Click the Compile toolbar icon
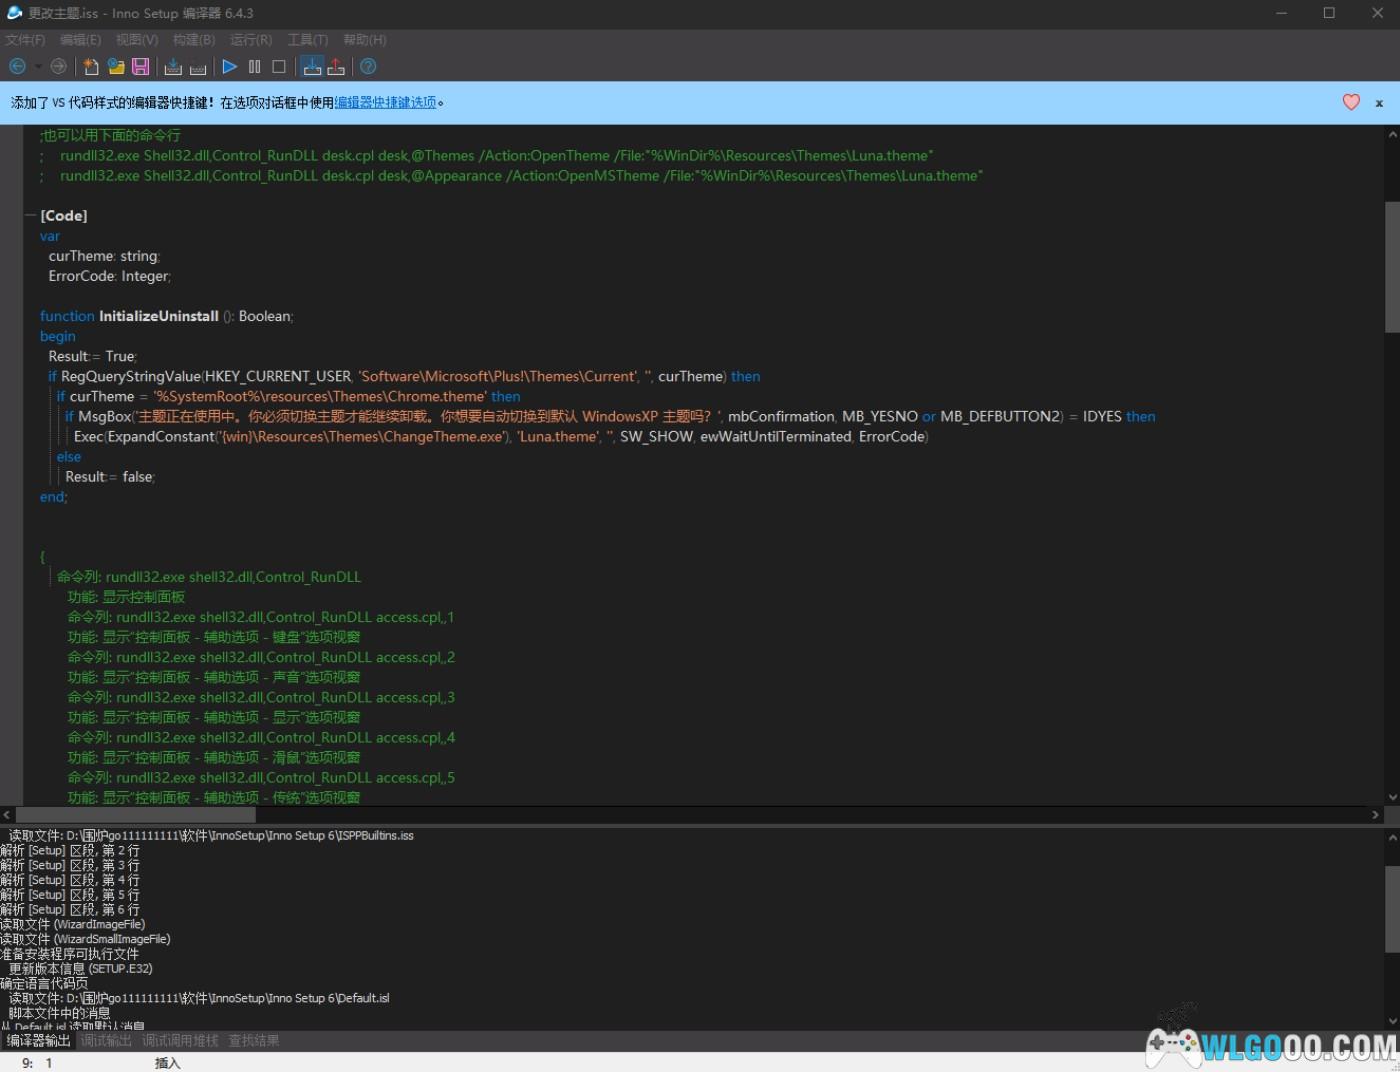Image resolution: width=1400 pixels, height=1072 pixels. pyautogui.click(x=173, y=67)
